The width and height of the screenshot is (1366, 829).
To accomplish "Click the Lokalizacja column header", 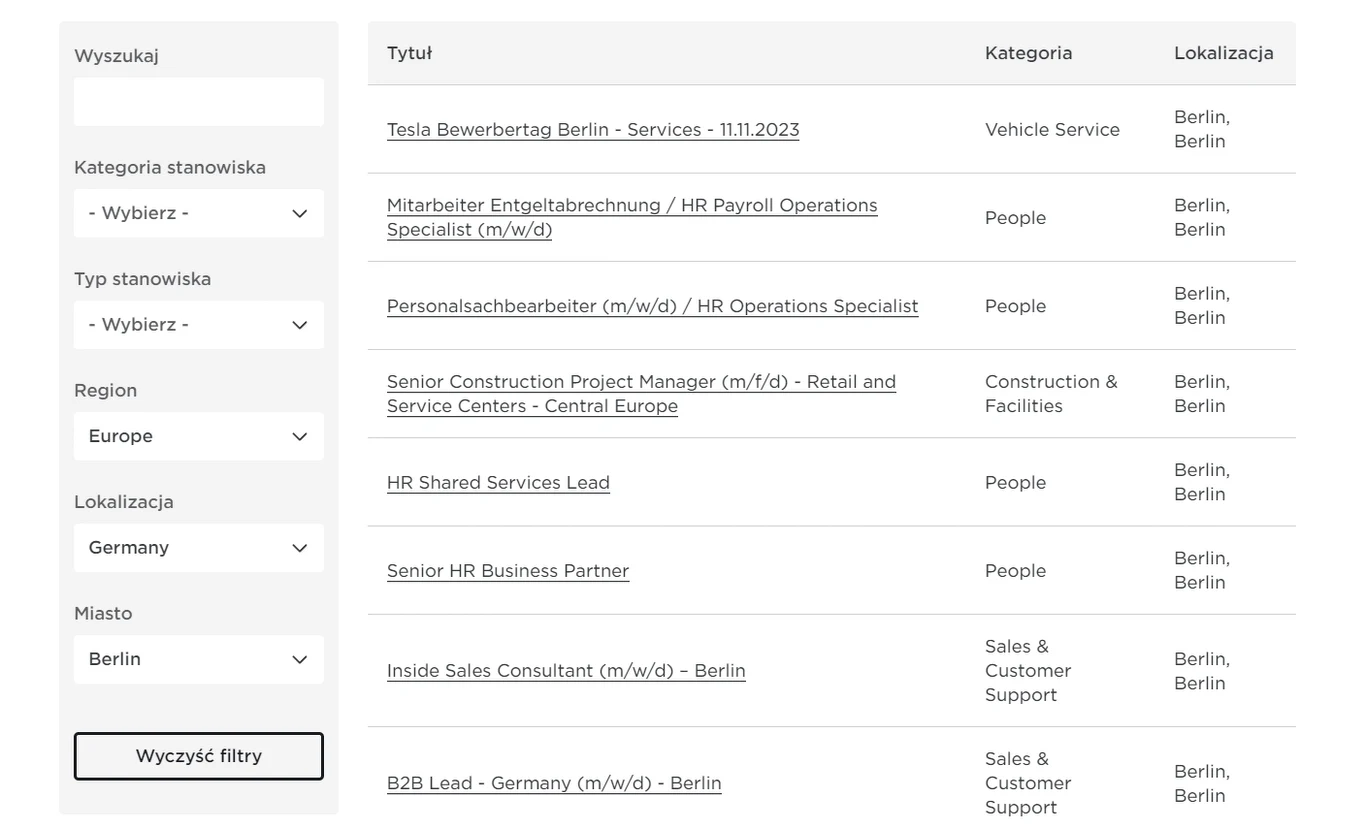I will click(1223, 53).
